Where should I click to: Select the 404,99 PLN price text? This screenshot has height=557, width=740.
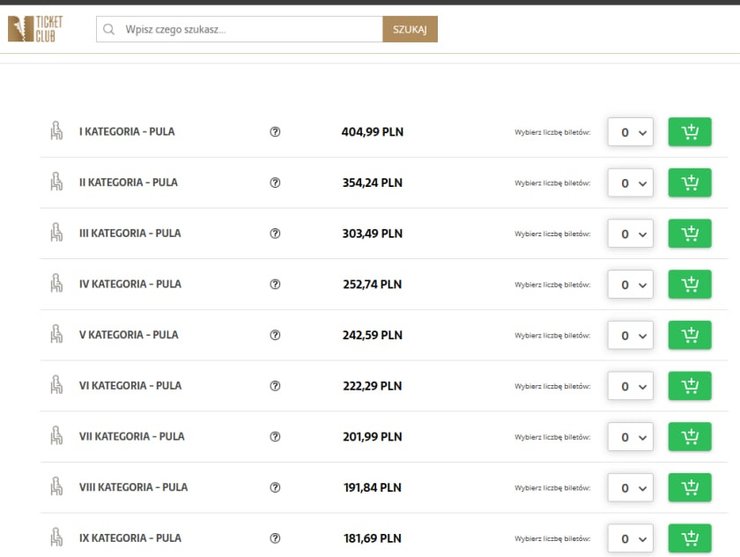click(372, 132)
